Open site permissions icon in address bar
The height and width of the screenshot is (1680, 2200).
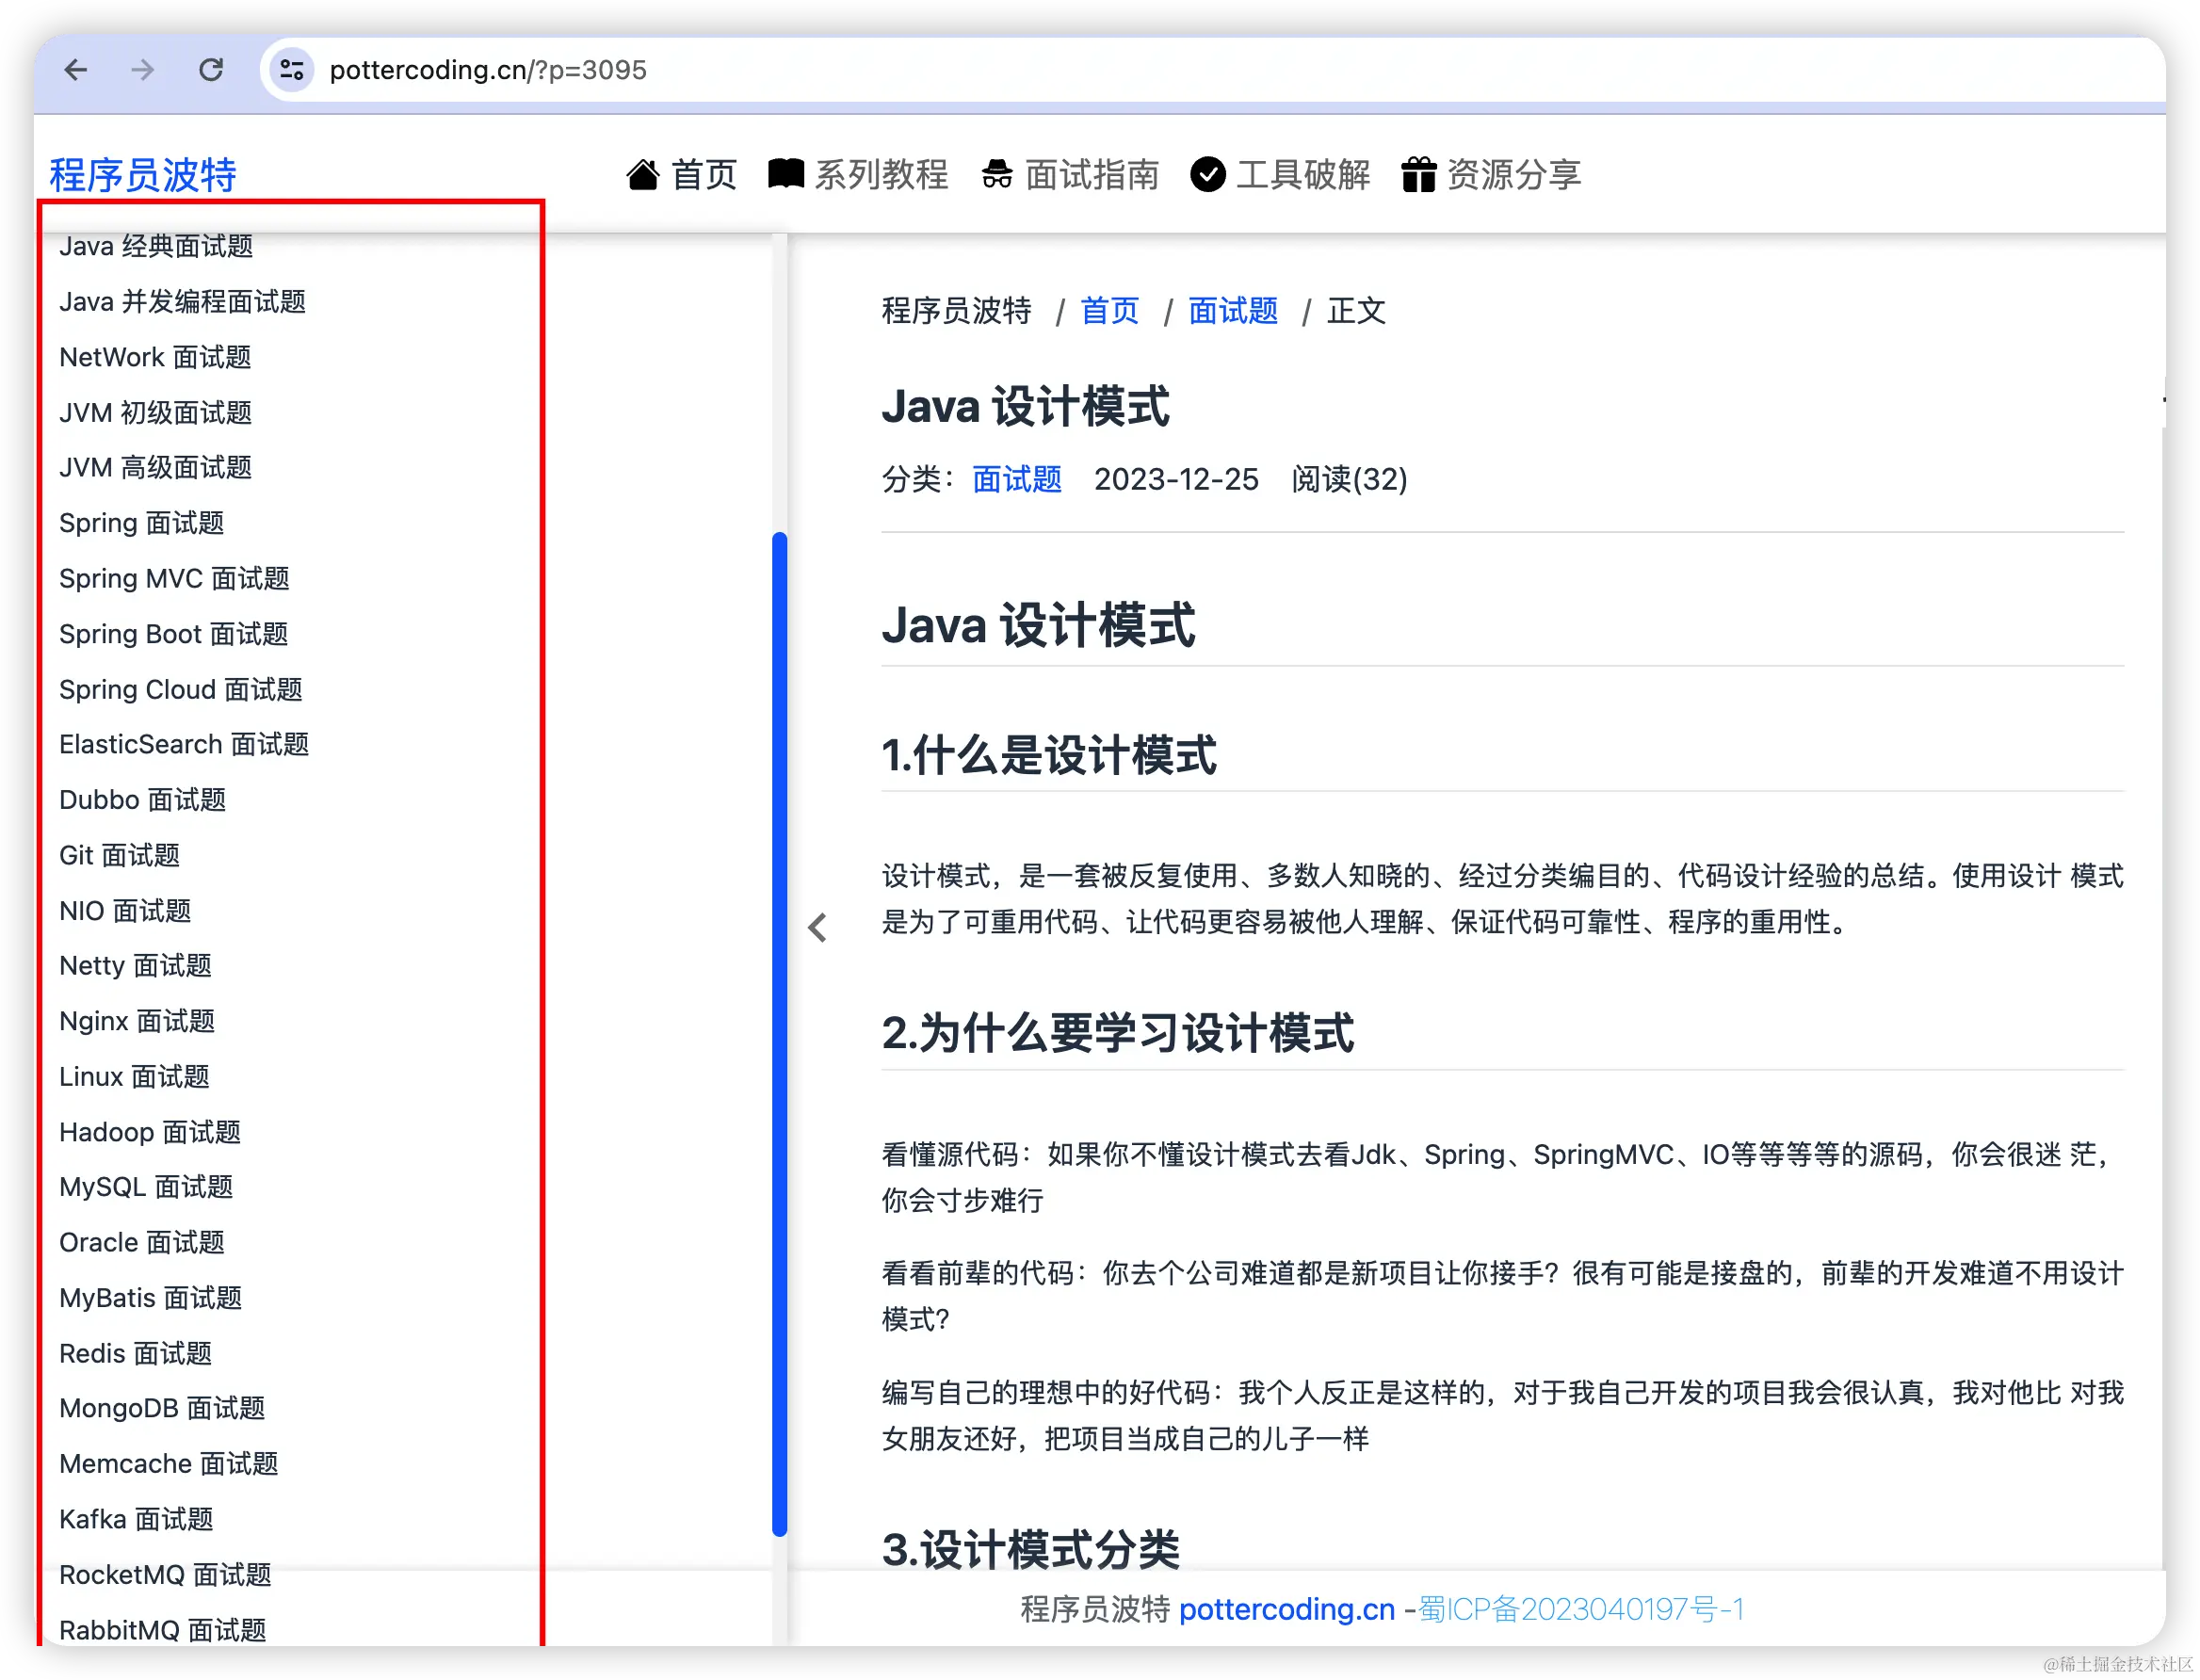coord(291,70)
